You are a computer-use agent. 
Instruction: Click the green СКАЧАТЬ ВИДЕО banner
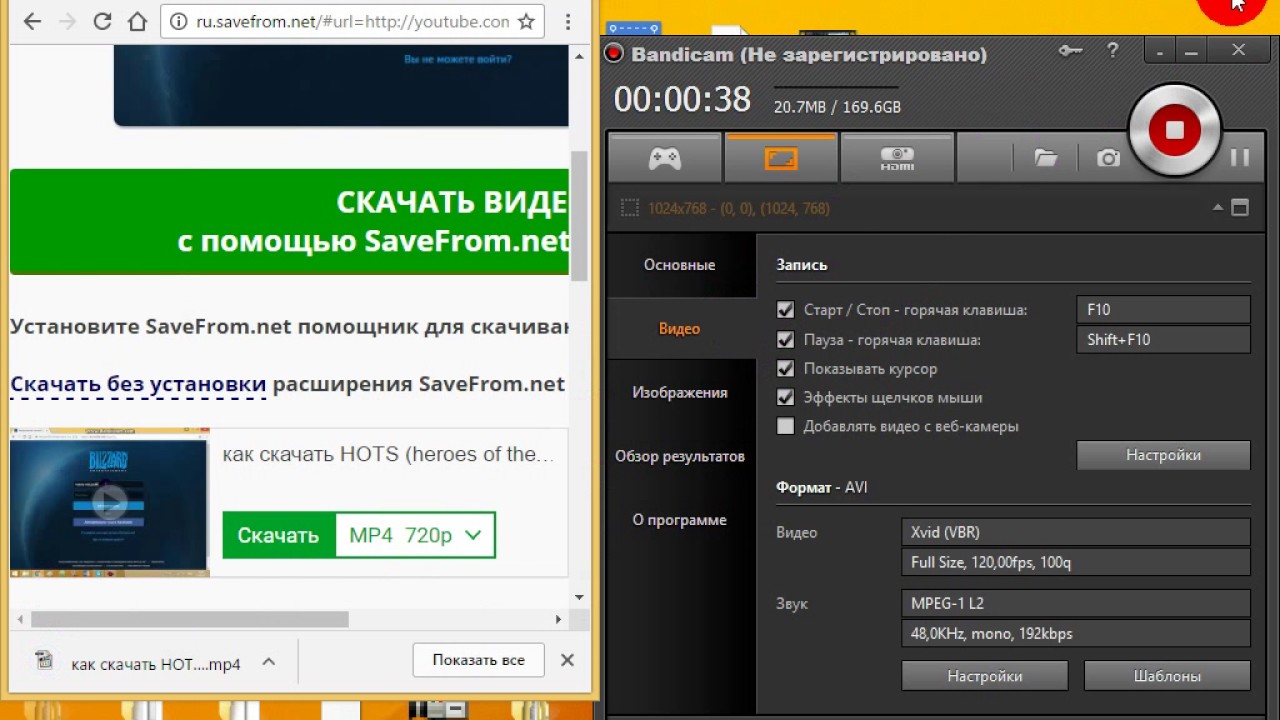[290, 221]
